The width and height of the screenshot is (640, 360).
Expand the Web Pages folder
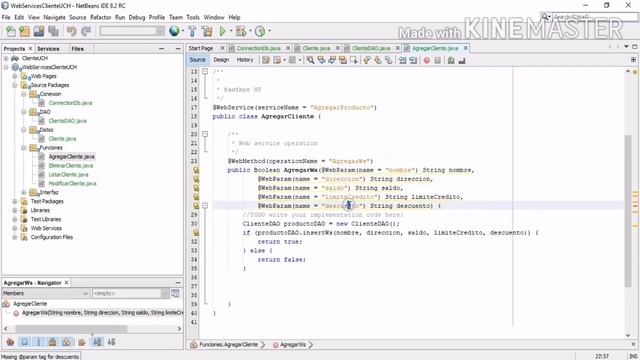(x=15, y=76)
